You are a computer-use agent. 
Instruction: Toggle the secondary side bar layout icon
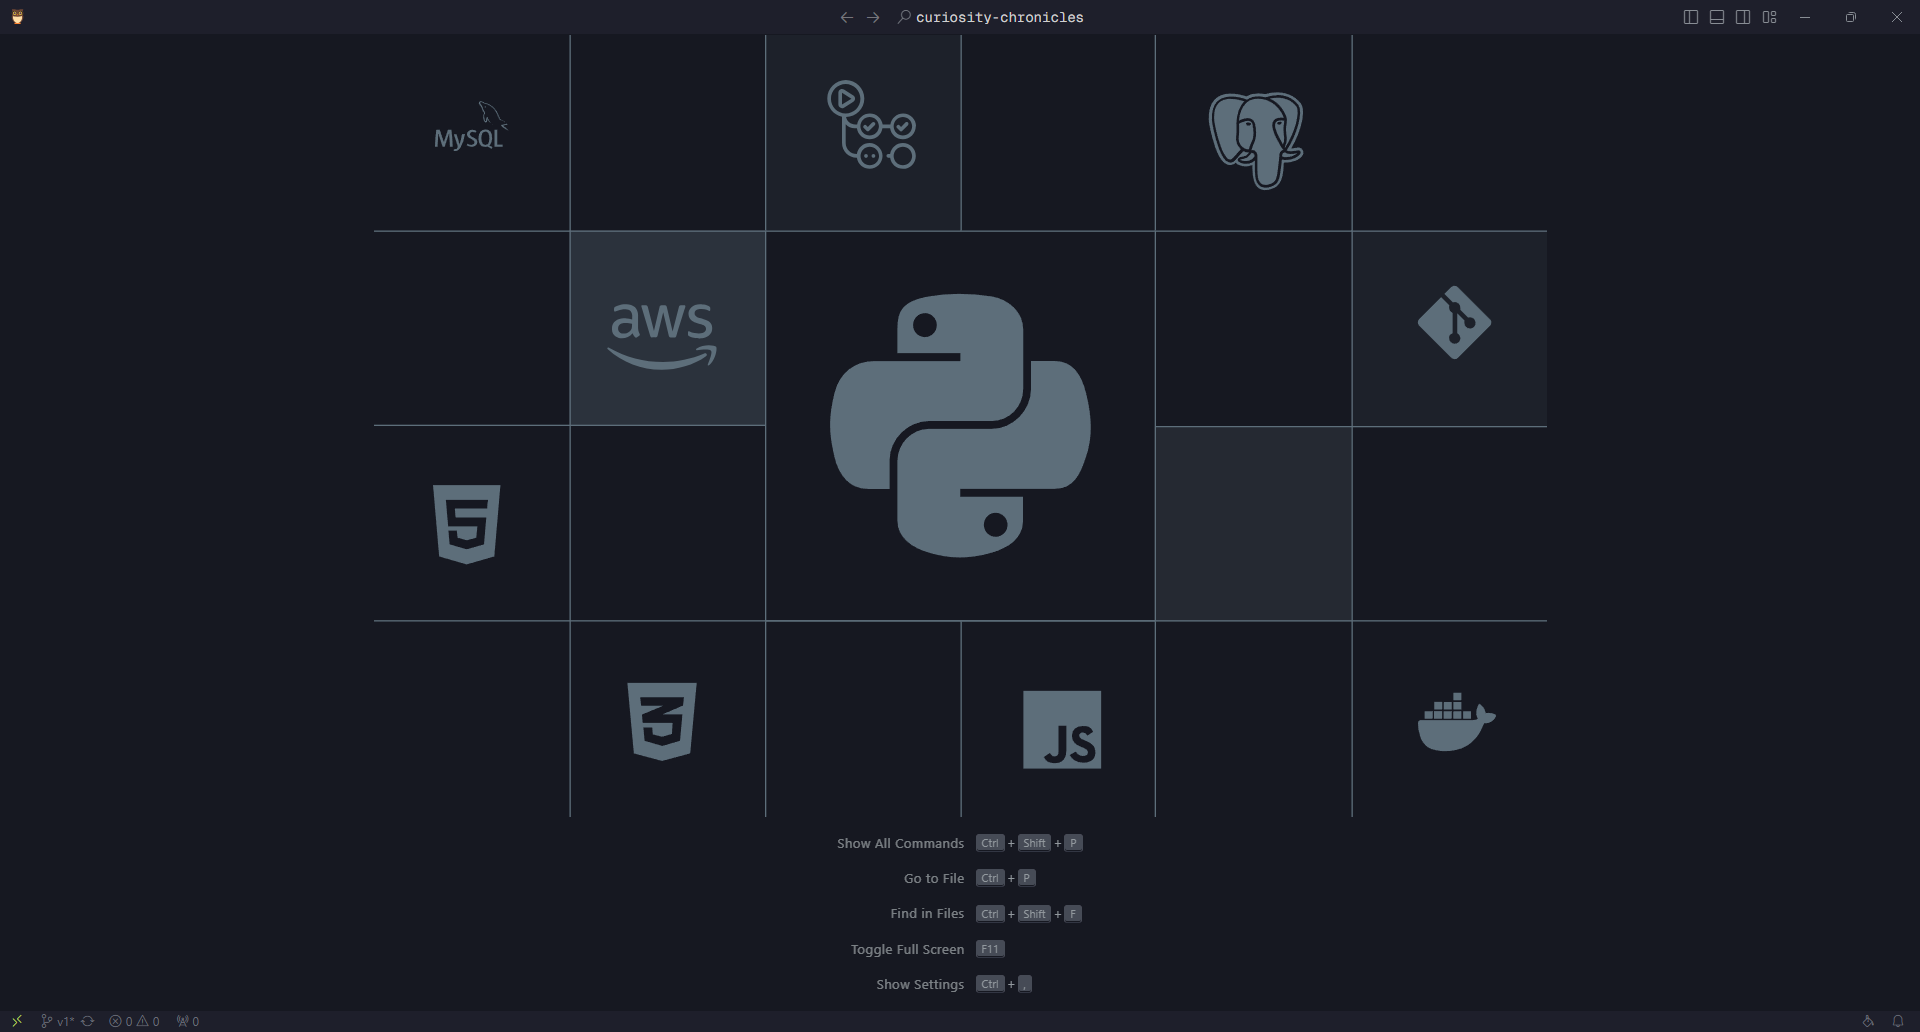pos(1743,17)
